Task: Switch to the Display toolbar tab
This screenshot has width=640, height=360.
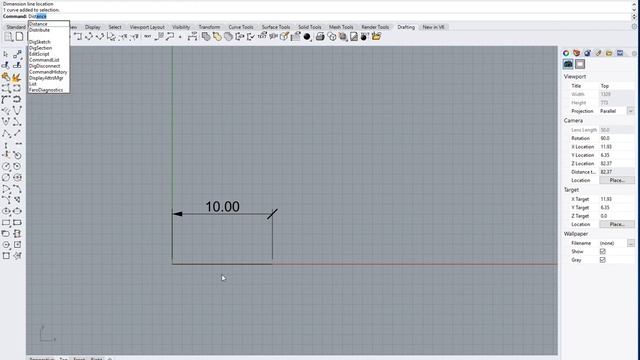Action: coord(93,27)
